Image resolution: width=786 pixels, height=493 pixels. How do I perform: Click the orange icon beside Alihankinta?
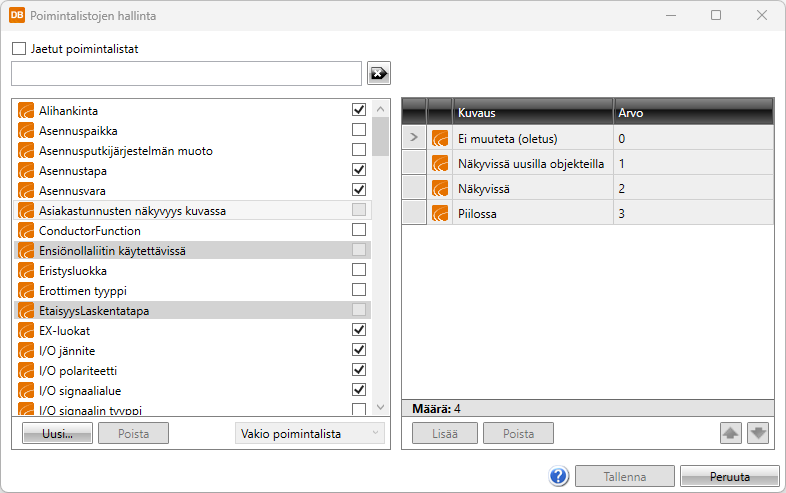[x=26, y=110]
